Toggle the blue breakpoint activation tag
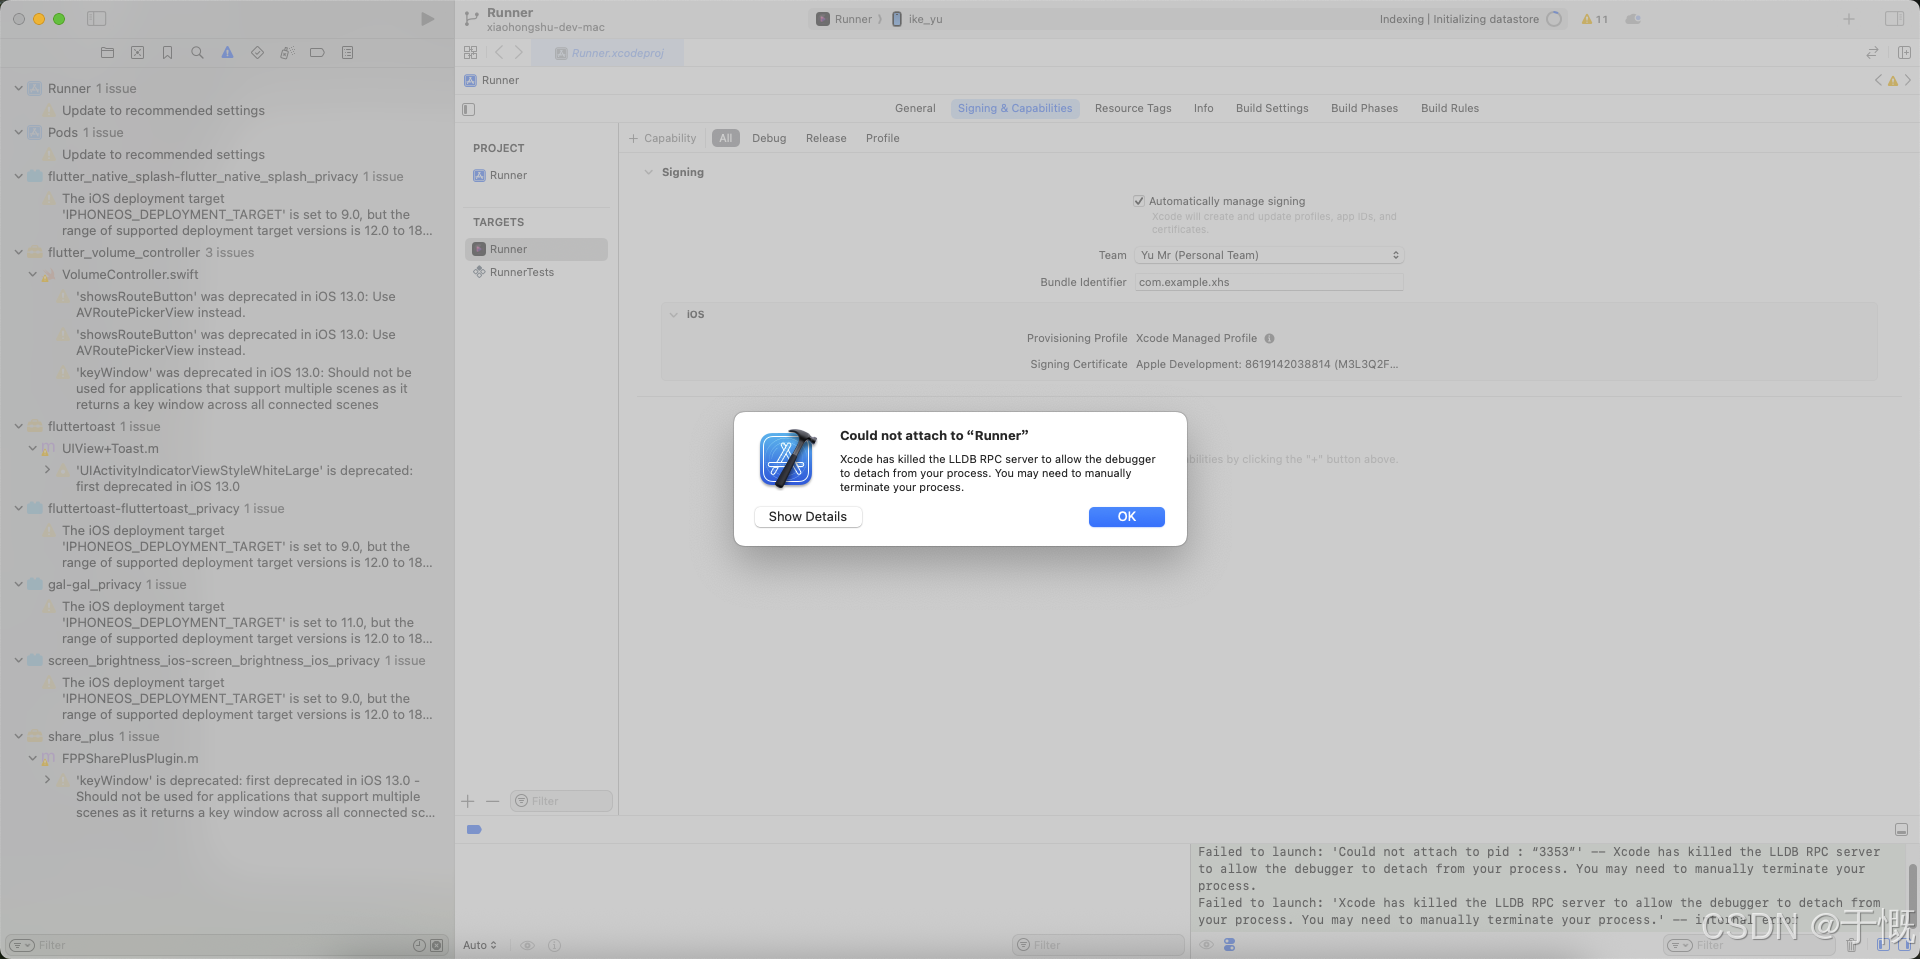 (474, 830)
